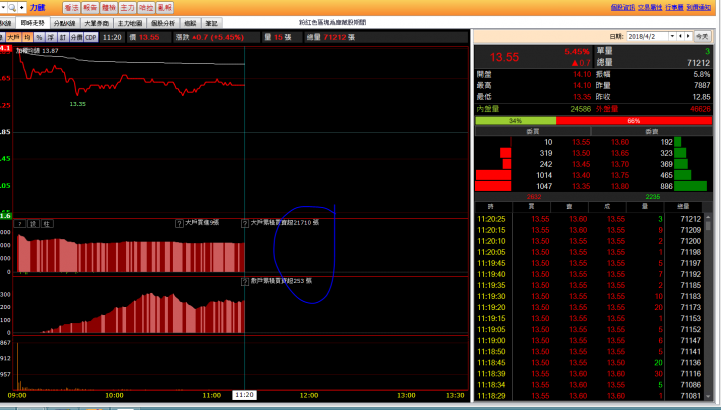Open the trading attributes link in top-right
Viewport: 721px width, 410px height.
650,7
